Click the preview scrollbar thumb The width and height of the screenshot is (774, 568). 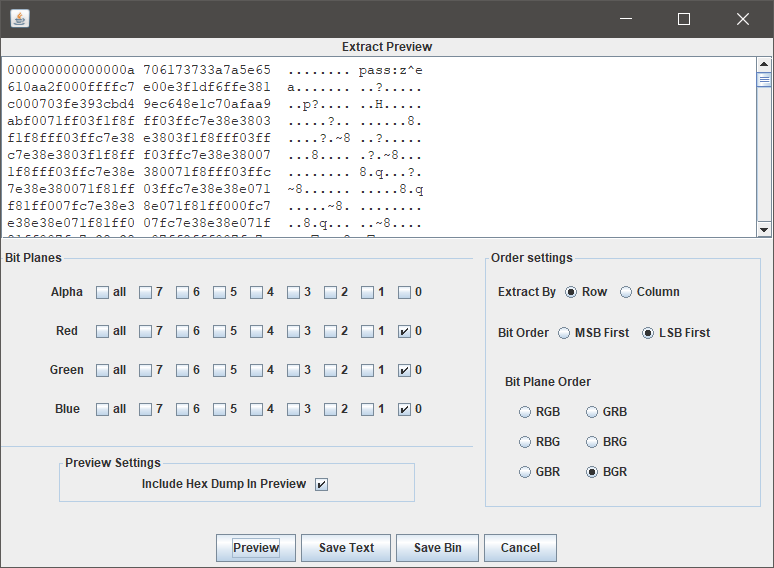click(764, 79)
